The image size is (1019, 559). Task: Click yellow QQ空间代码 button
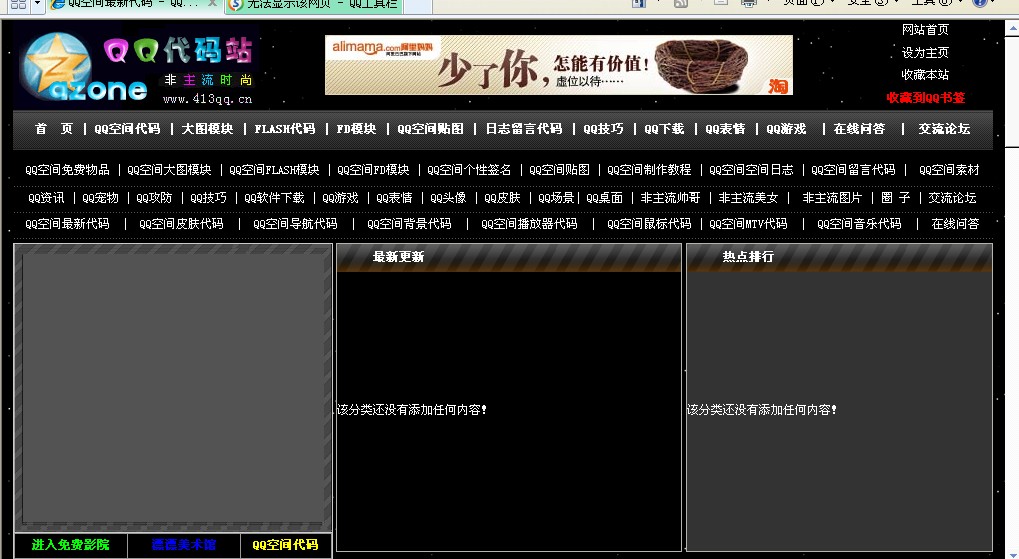click(285, 545)
